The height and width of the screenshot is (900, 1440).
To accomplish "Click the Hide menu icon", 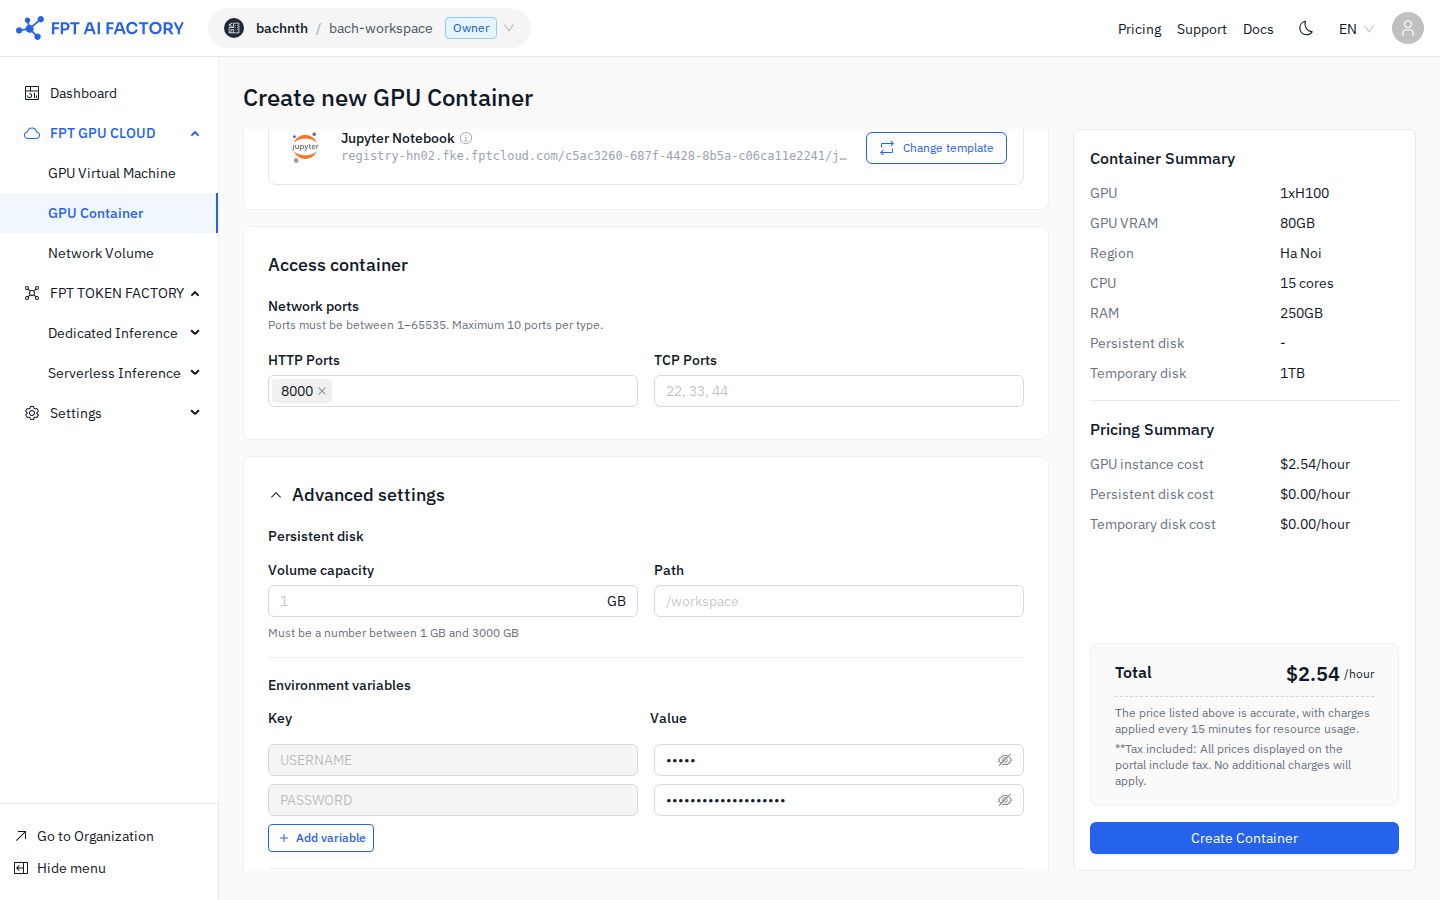I will point(21,868).
